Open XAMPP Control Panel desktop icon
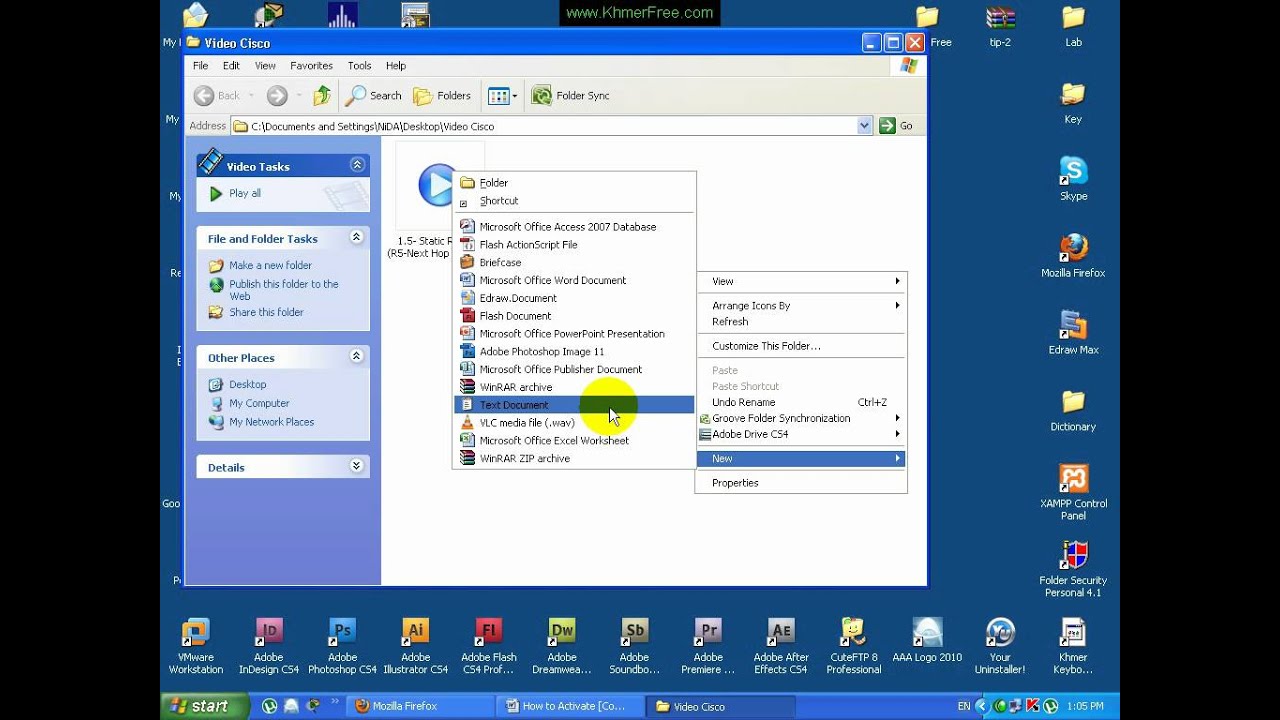The height and width of the screenshot is (720, 1280). coord(1073,492)
